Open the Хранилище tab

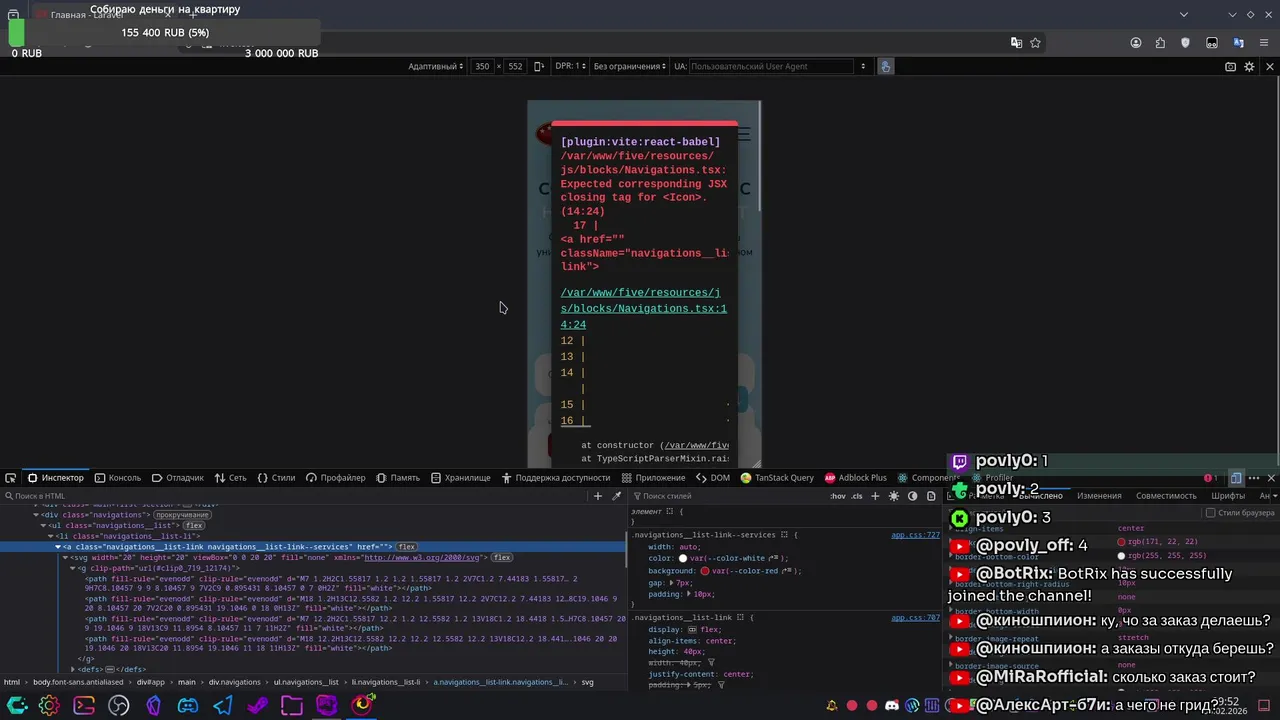[x=461, y=478]
